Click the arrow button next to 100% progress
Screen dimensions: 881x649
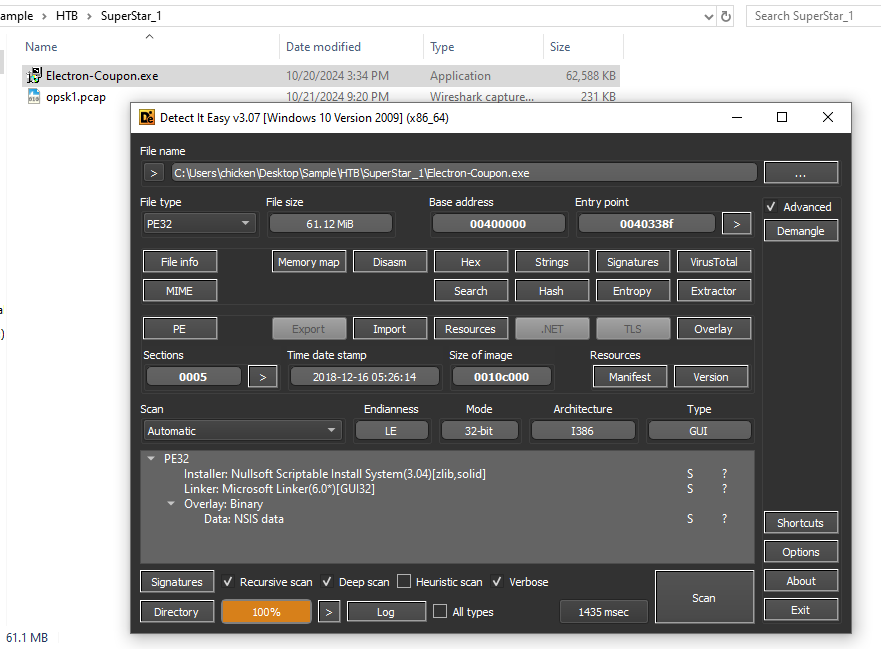click(x=329, y=612)
